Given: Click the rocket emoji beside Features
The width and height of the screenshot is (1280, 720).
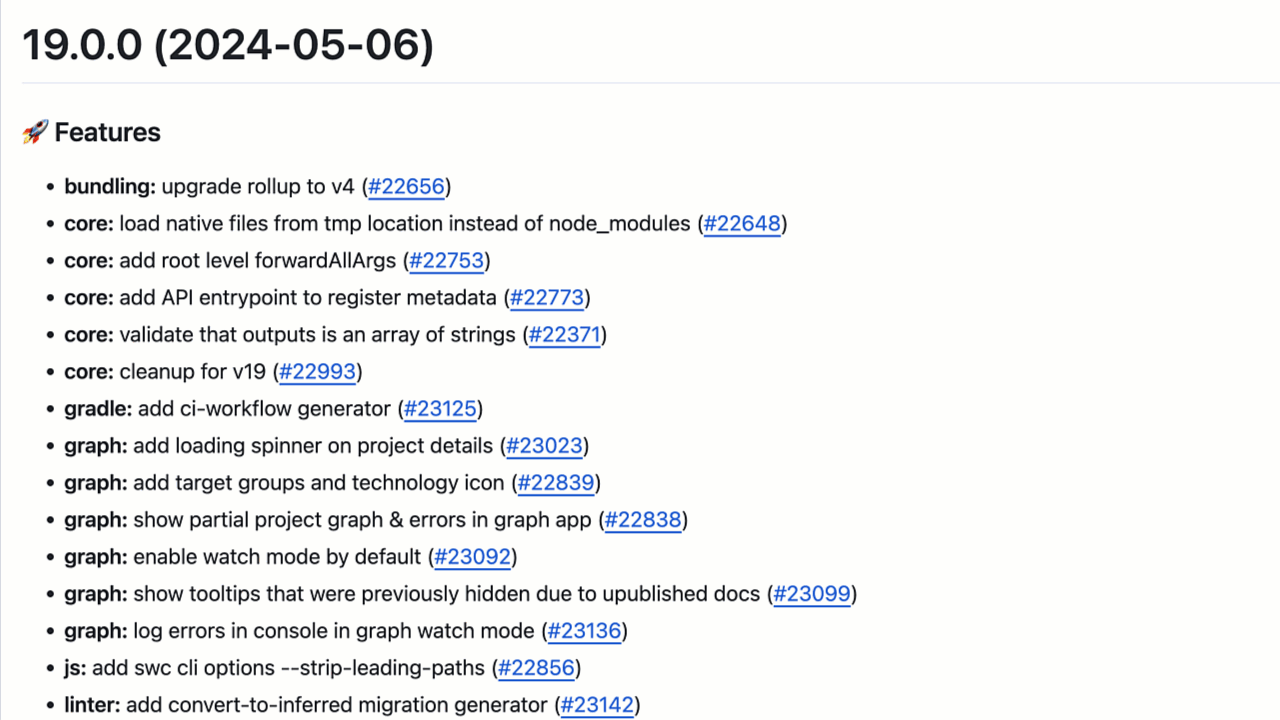Looking at the screenshot, I should 35,132.
